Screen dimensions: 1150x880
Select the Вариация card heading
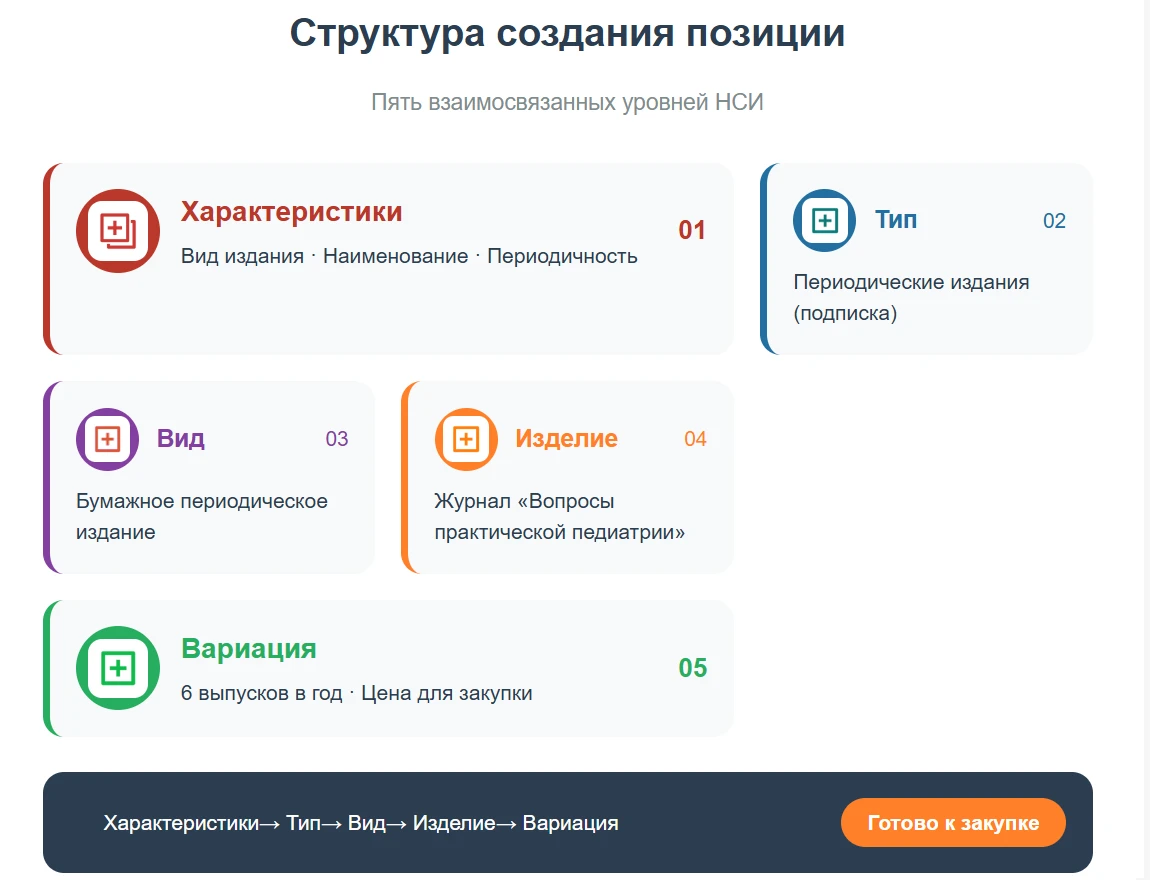[249, 648]
